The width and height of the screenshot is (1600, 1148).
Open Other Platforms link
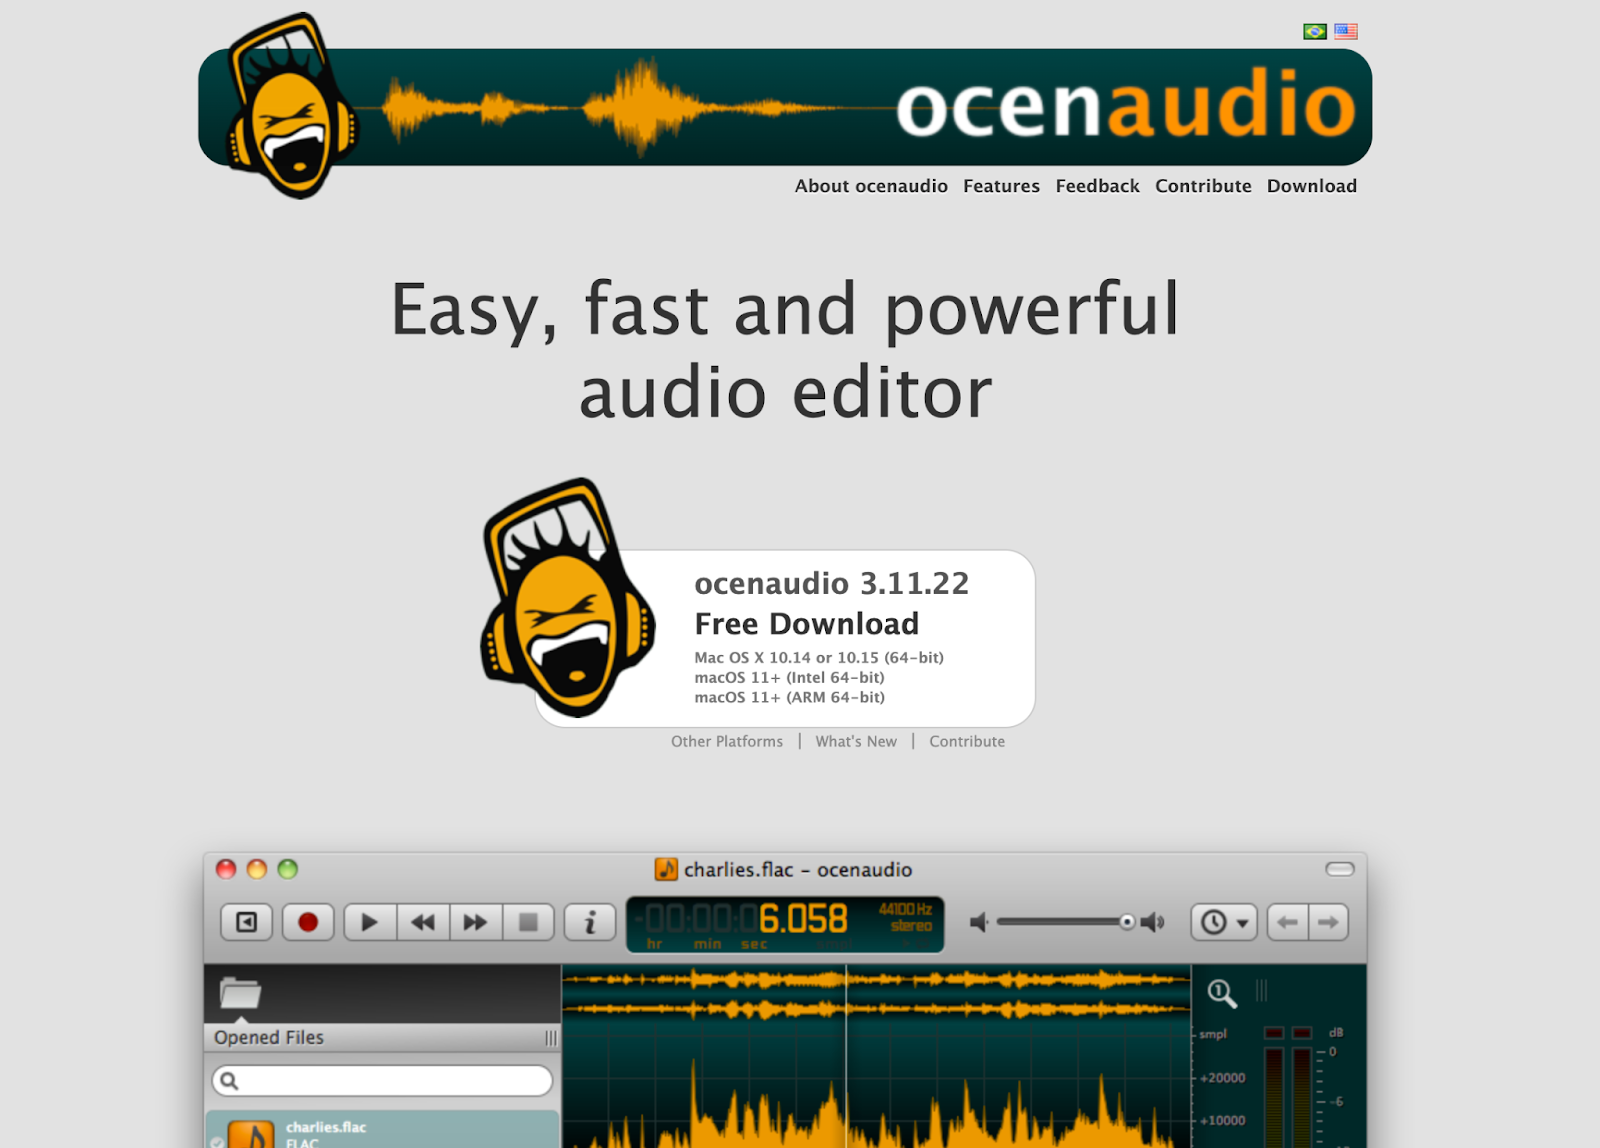click(727, 741)
